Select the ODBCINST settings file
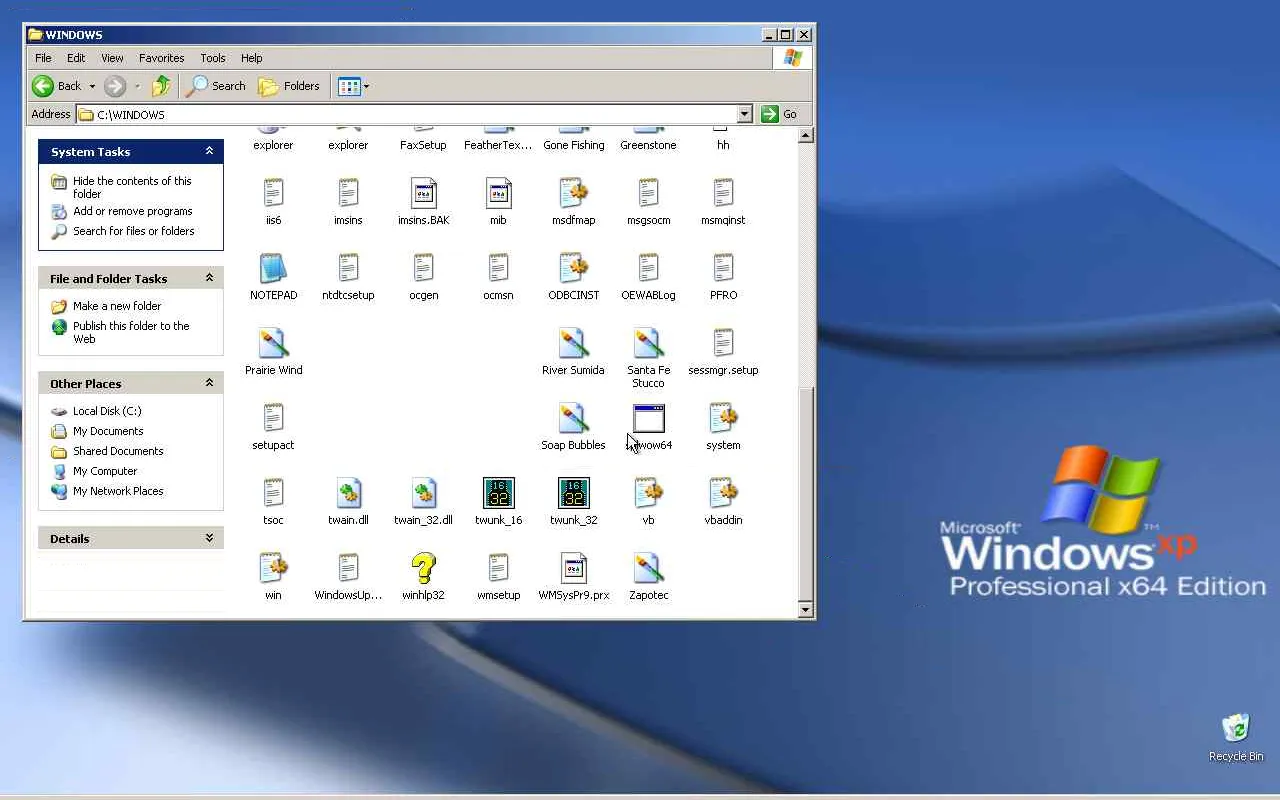Image resolution: width=1280 pixels, height=800 pixels. pyautogui.click(x=573, y=268)
